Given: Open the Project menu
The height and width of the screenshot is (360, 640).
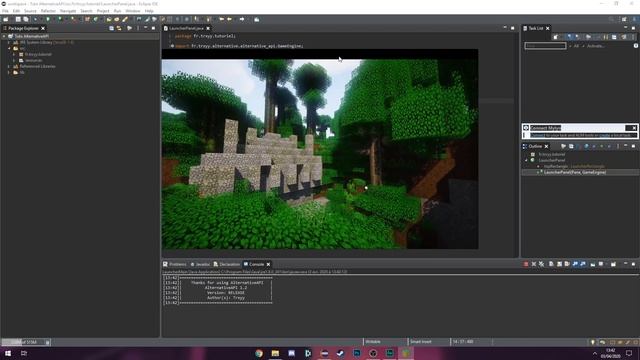Looking at the screenshot, I should tap(103, 11).
